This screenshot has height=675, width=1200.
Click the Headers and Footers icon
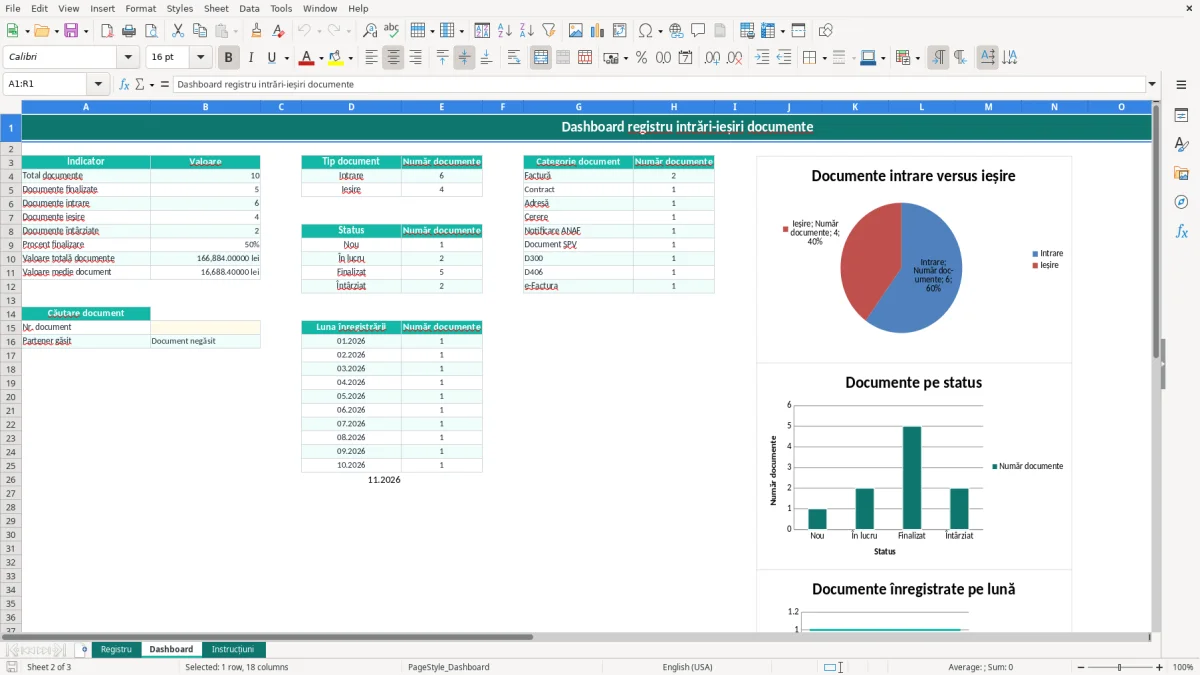click(x=720, y=31)
